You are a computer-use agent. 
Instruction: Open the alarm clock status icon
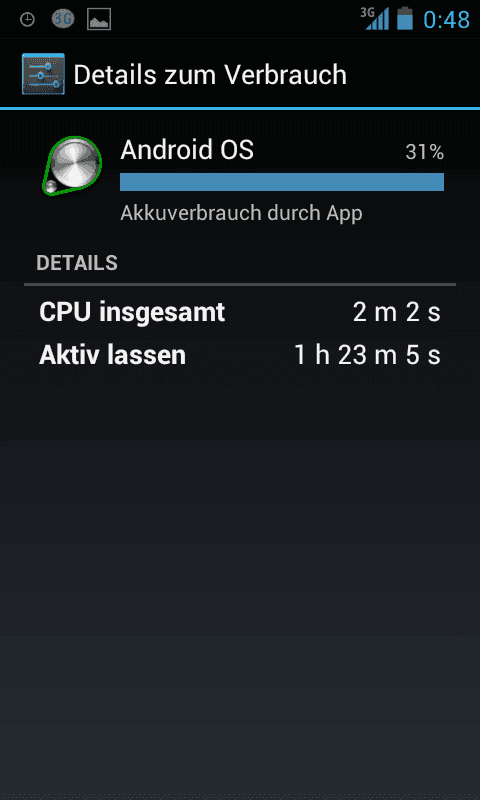point(27,20)
